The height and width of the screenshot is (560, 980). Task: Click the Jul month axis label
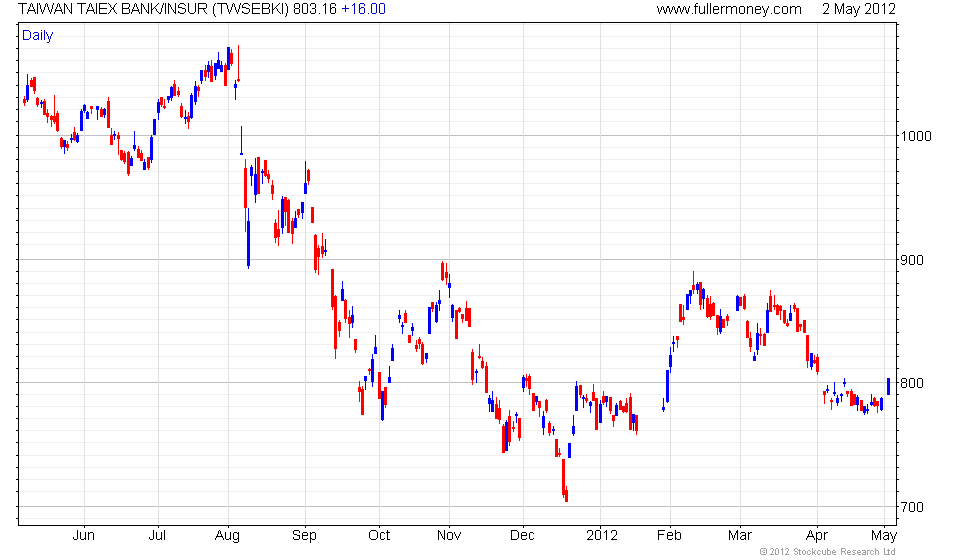[158, 536]
